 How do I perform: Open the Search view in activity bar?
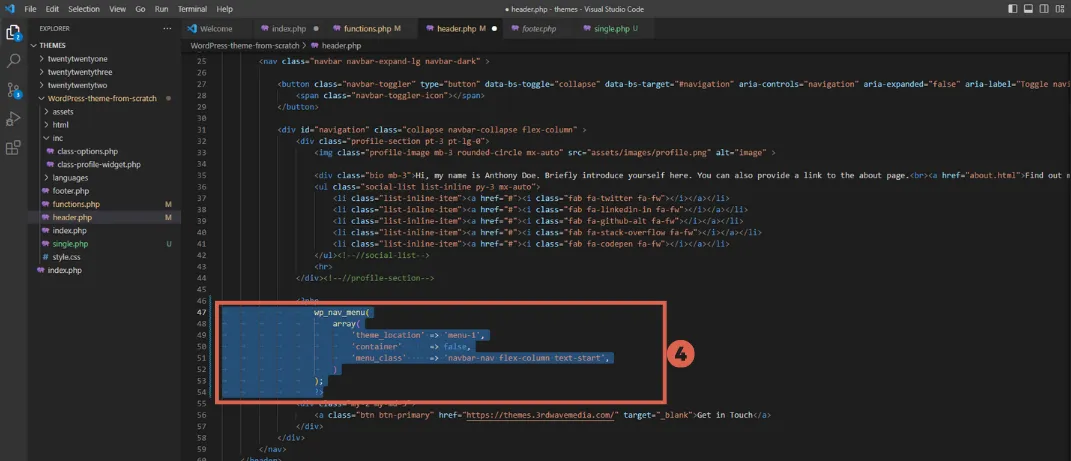[13, 61]
